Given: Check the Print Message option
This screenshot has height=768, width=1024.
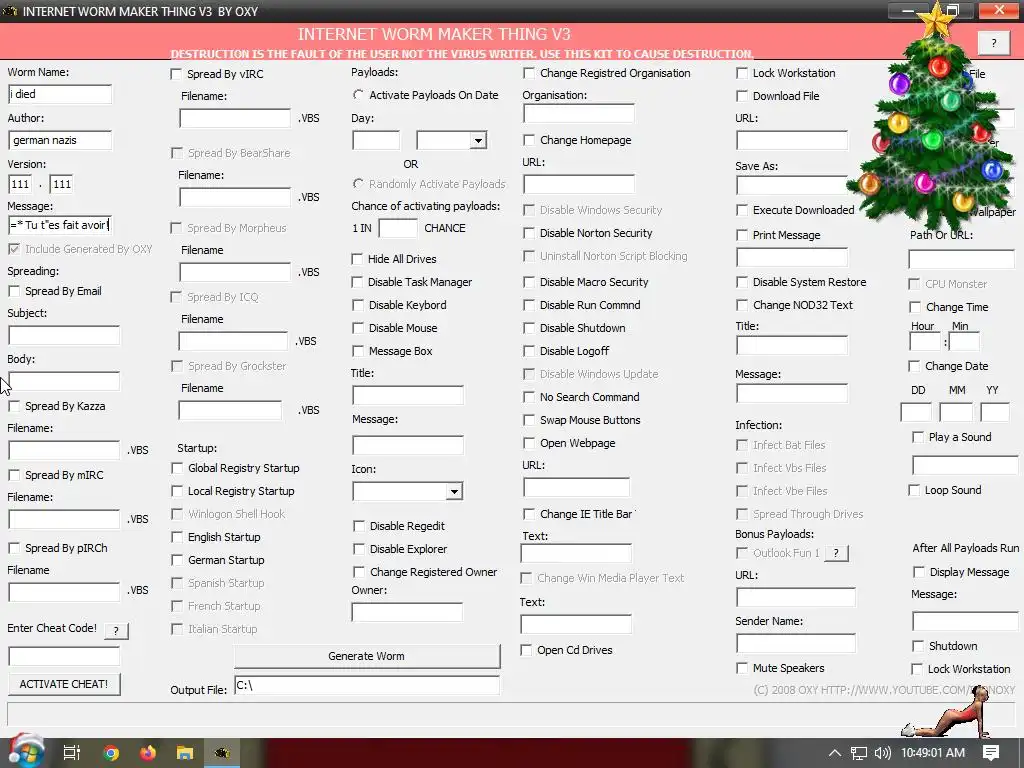Looking at the screenshot, I should (x=742, y=234).
